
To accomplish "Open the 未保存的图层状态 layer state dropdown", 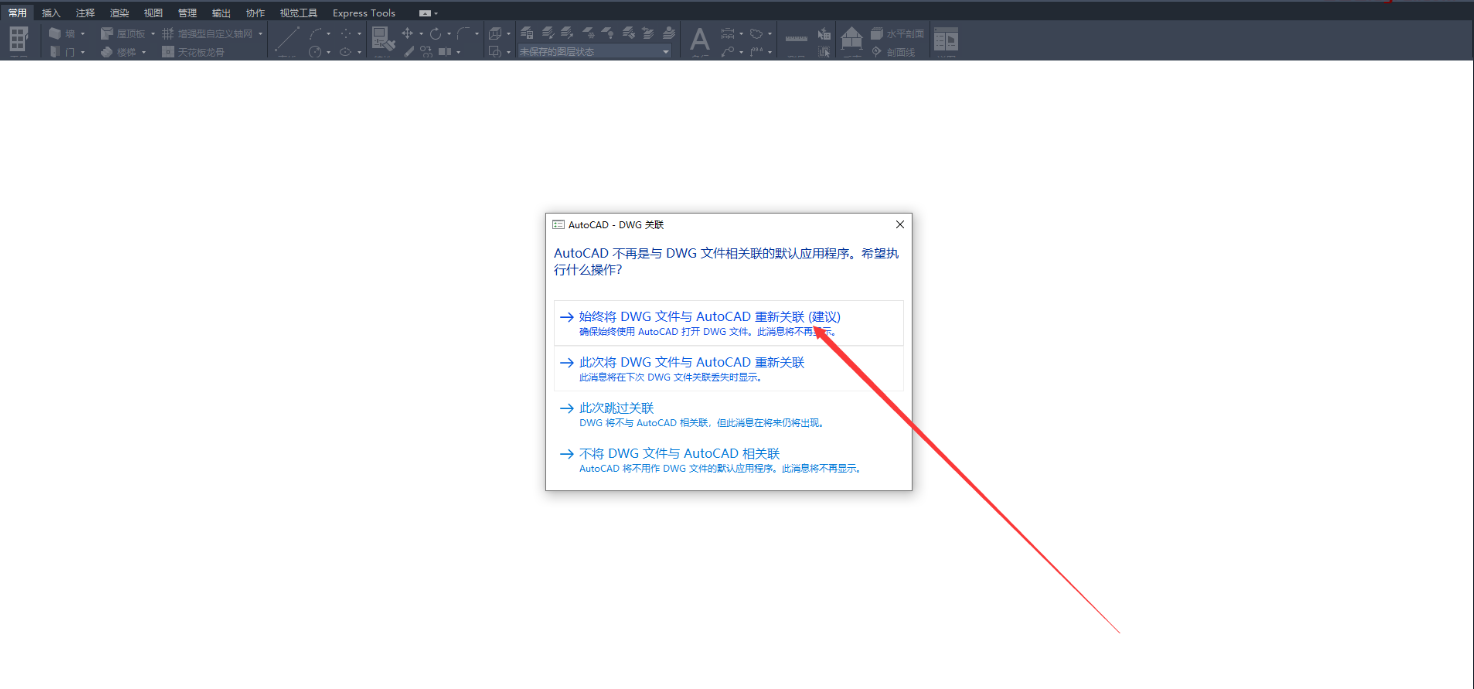I will coord(594,52).
